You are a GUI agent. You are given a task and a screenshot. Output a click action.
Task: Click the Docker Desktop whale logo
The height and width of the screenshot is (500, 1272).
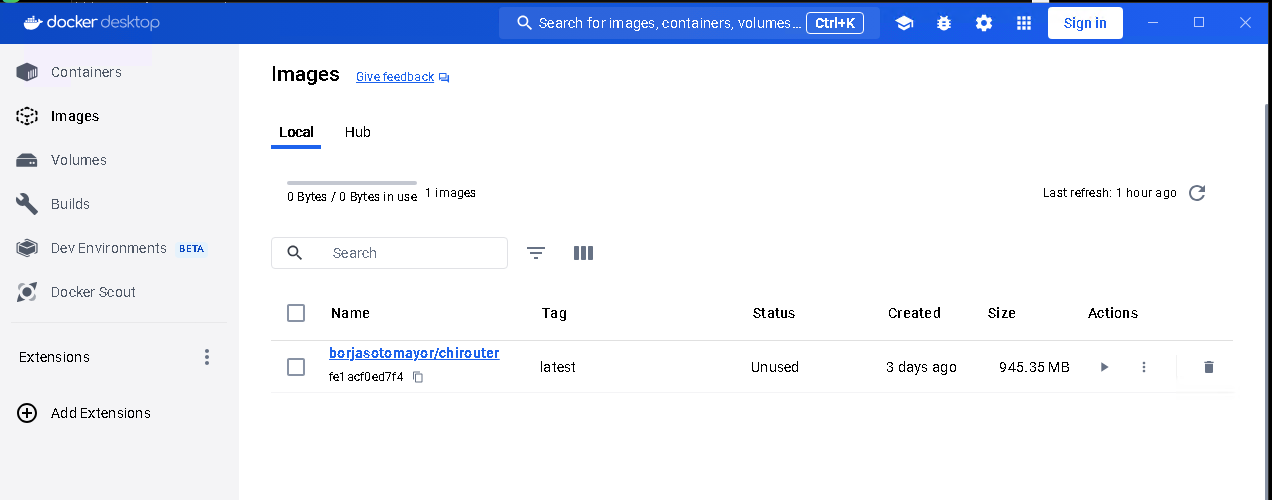(x=32, y=22)
